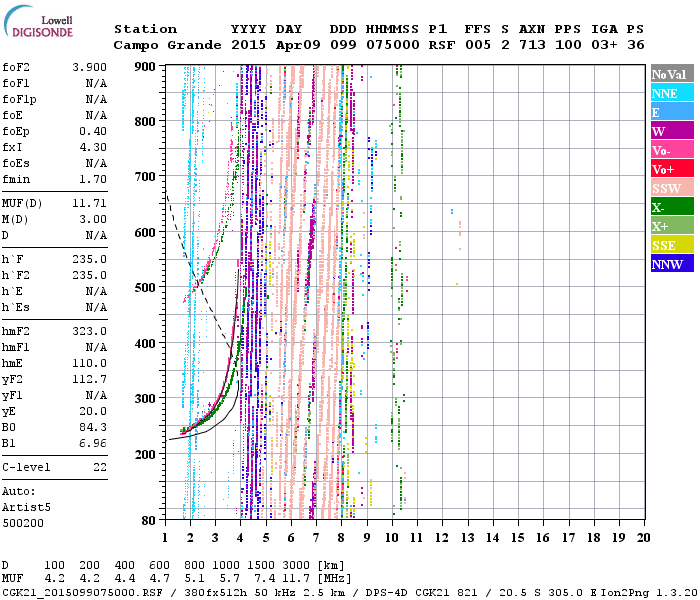Click the 80 km height axis label
The height and width of the screenshot is (600, 700).
coord(149,520)
